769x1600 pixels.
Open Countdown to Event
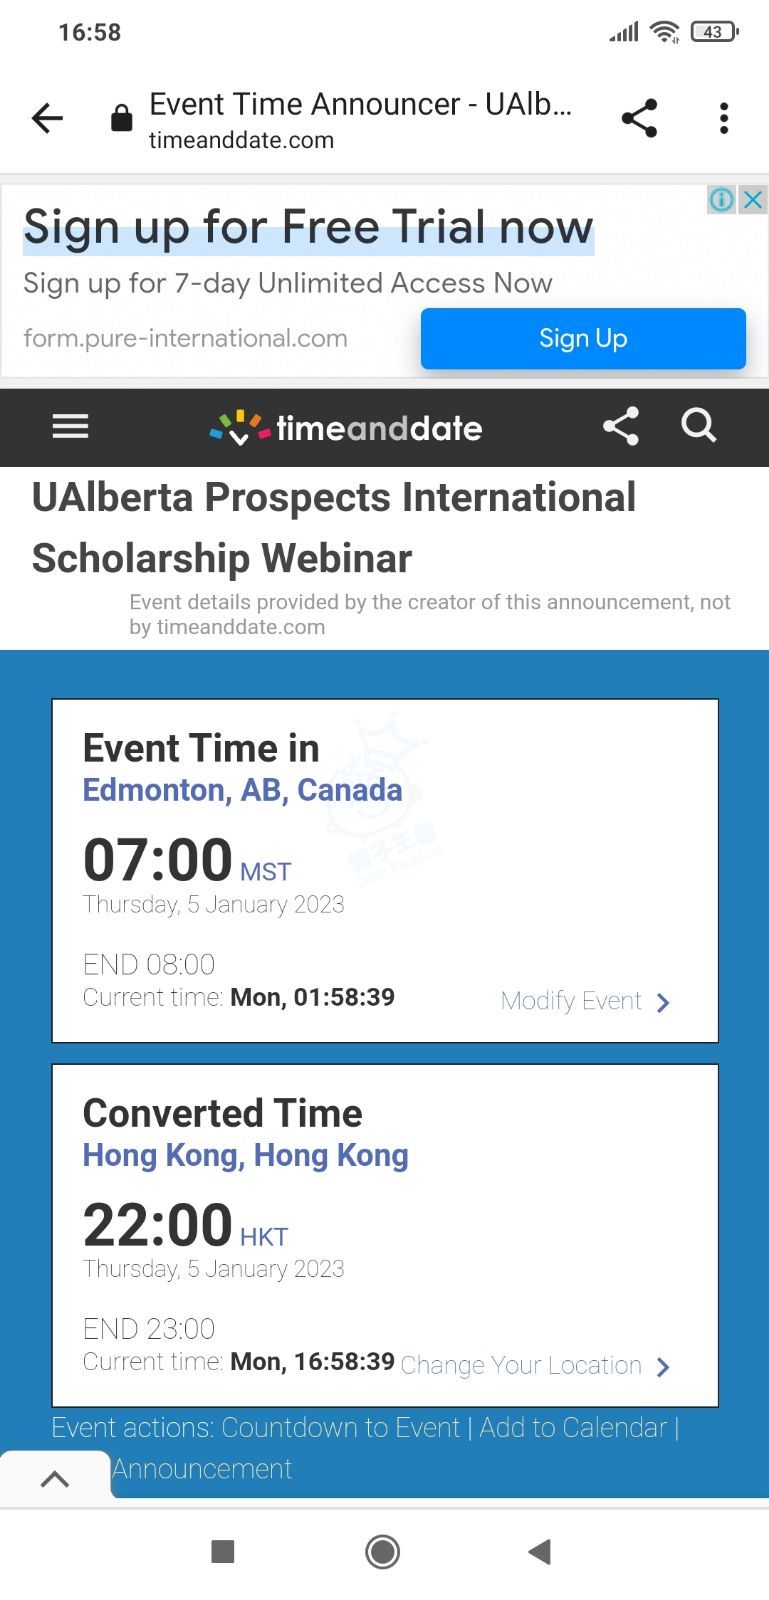(x=340, y=1427)
